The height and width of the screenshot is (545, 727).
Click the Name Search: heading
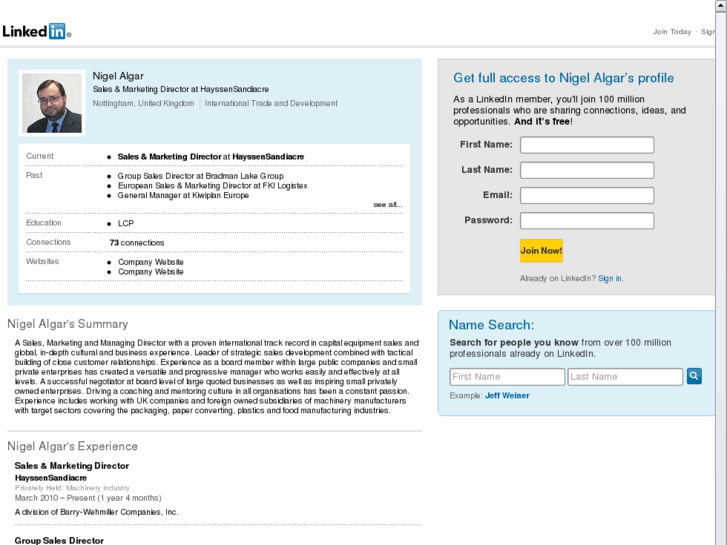pyautogui.click(x=491, y=325)
